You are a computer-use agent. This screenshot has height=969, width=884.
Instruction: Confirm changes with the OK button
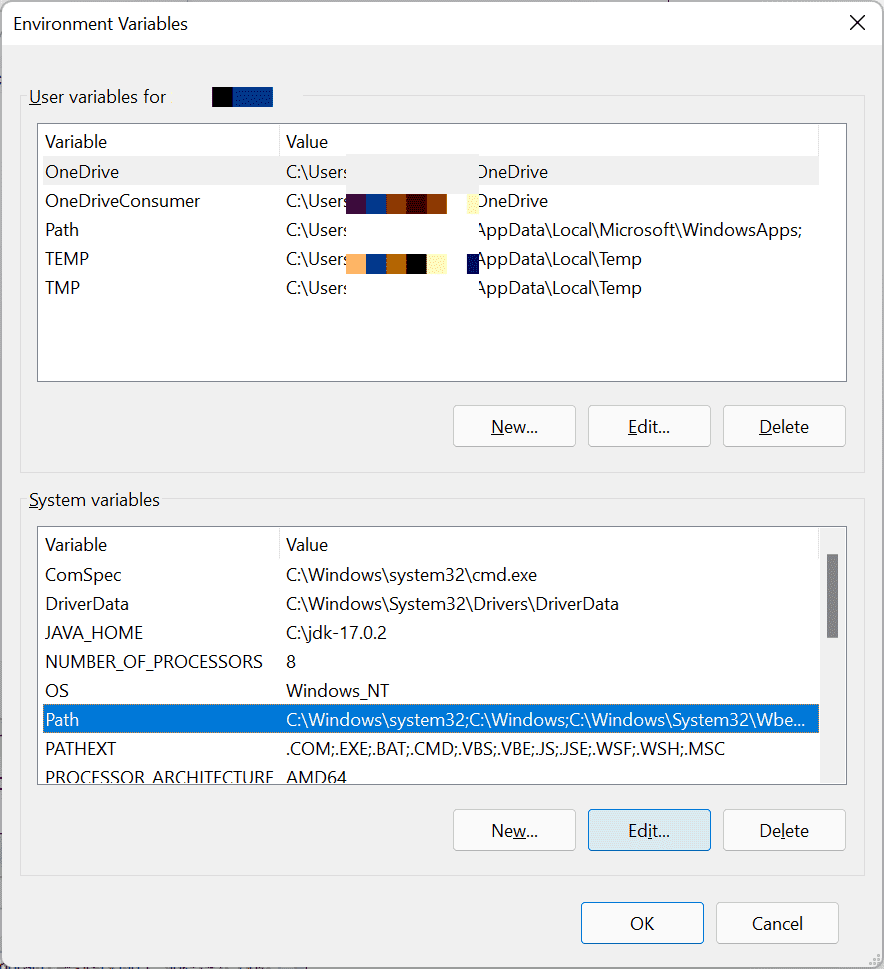click(642, 923)
